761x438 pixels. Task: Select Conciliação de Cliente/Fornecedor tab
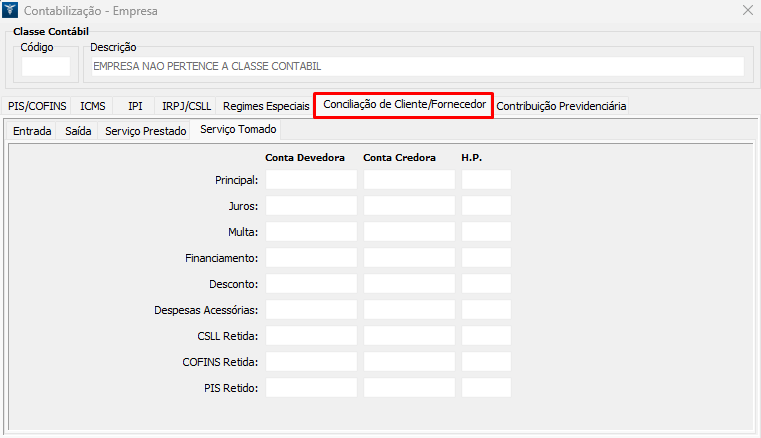coord(404,105)
